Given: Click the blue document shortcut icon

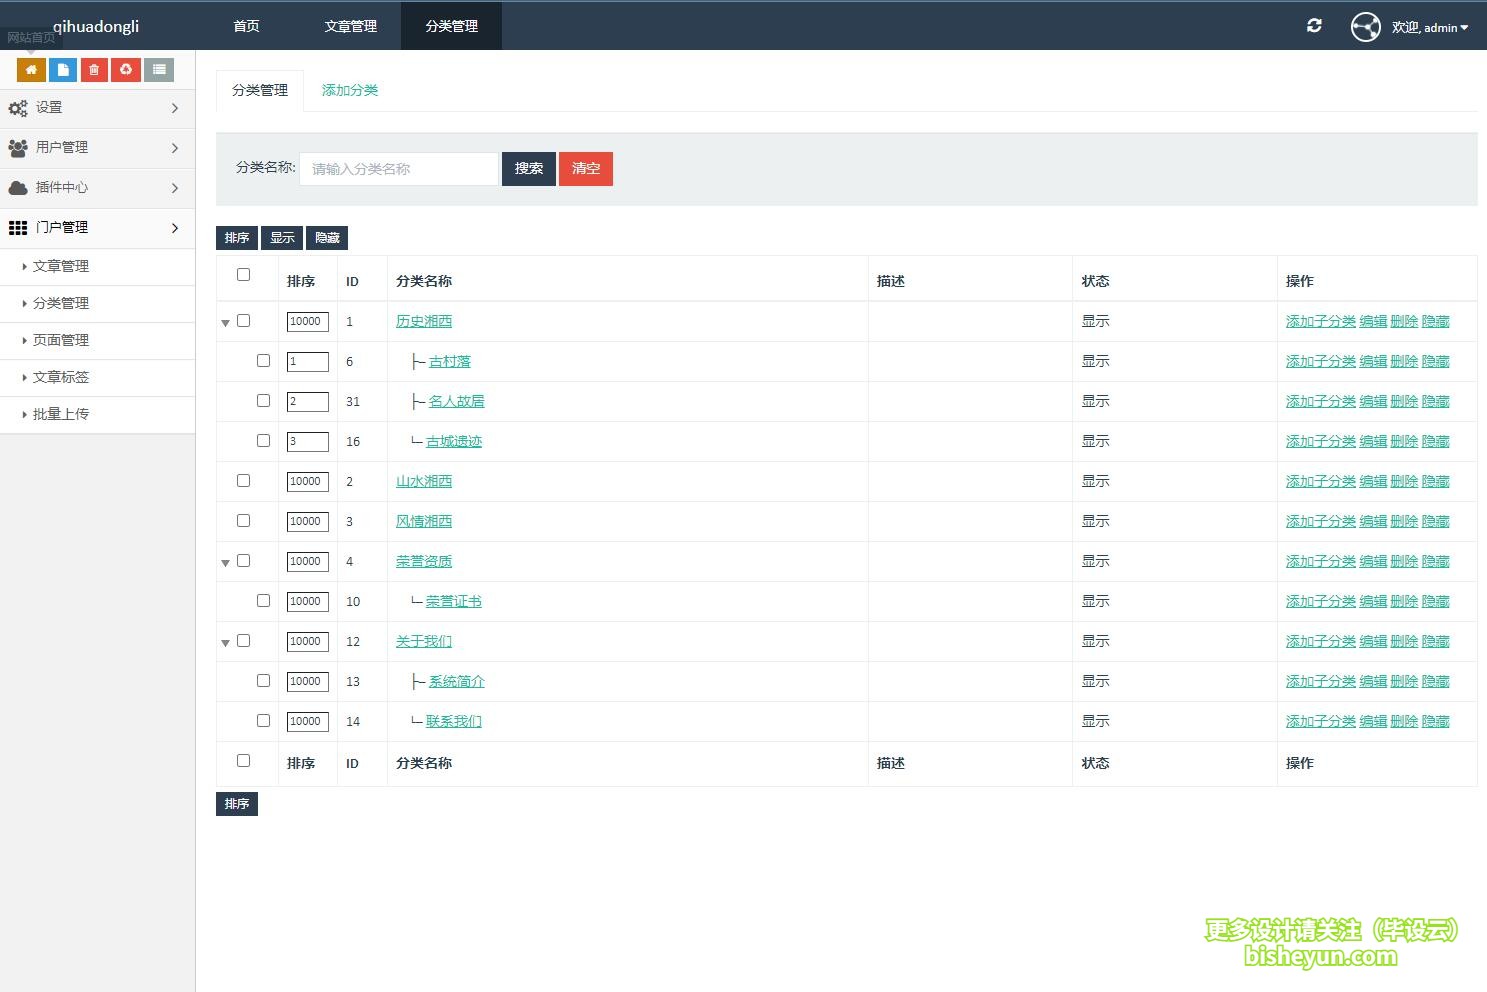Looking at the screenshot, I should pyautogui.click(x=63, y=70).
